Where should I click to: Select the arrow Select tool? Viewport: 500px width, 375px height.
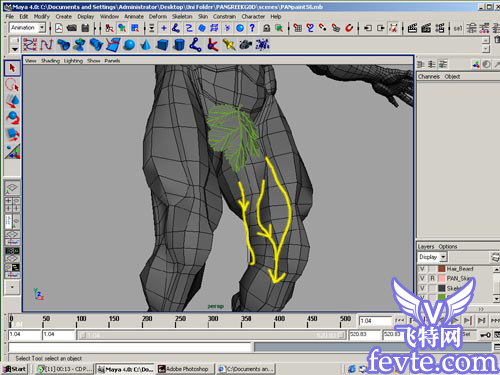point(12,68)
